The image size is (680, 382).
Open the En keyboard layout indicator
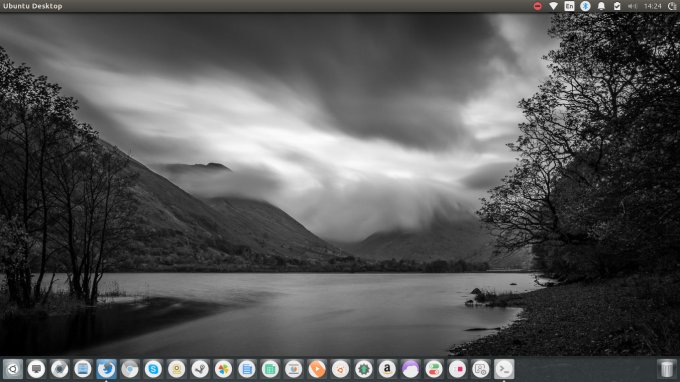pos(569,6)
